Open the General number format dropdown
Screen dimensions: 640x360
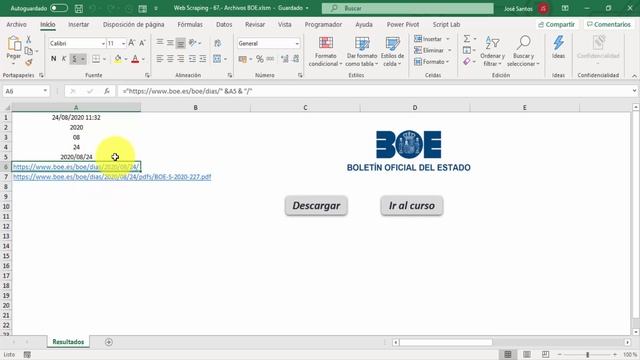tap(297, 43)
